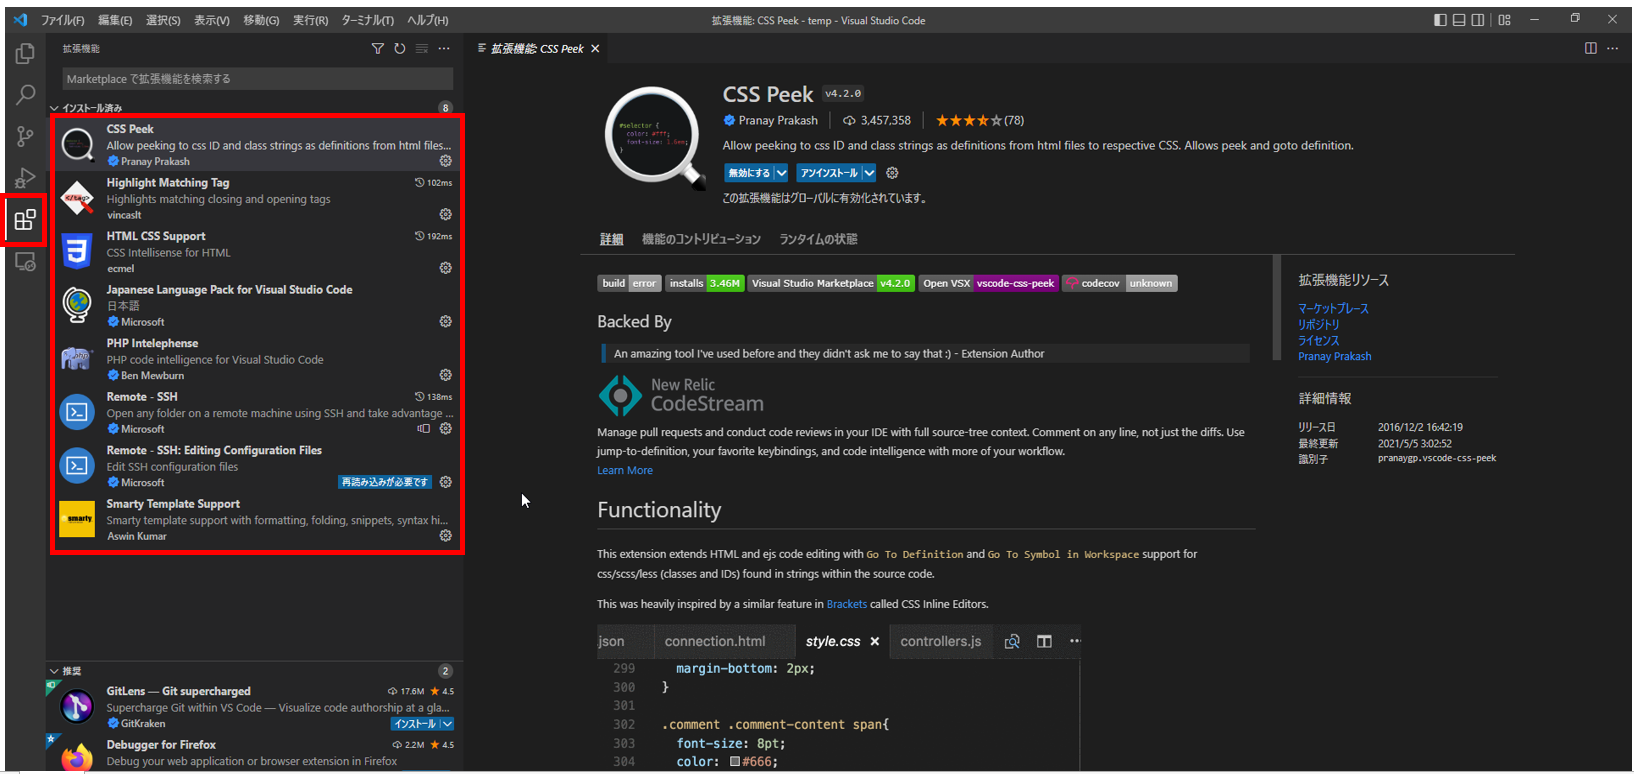Open manage gear for Smarty Template Support
The width and height of the screenshot is (1634, 774).
coord(446,536)
